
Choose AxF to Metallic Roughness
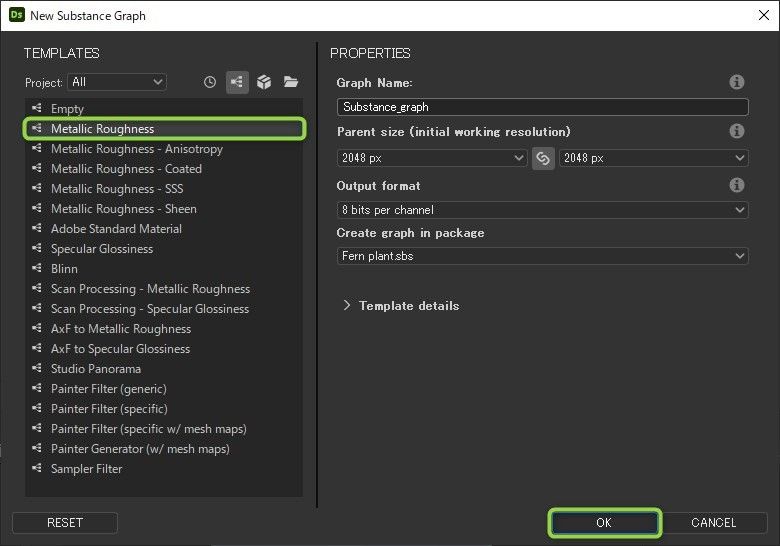(x=164, y=329)
